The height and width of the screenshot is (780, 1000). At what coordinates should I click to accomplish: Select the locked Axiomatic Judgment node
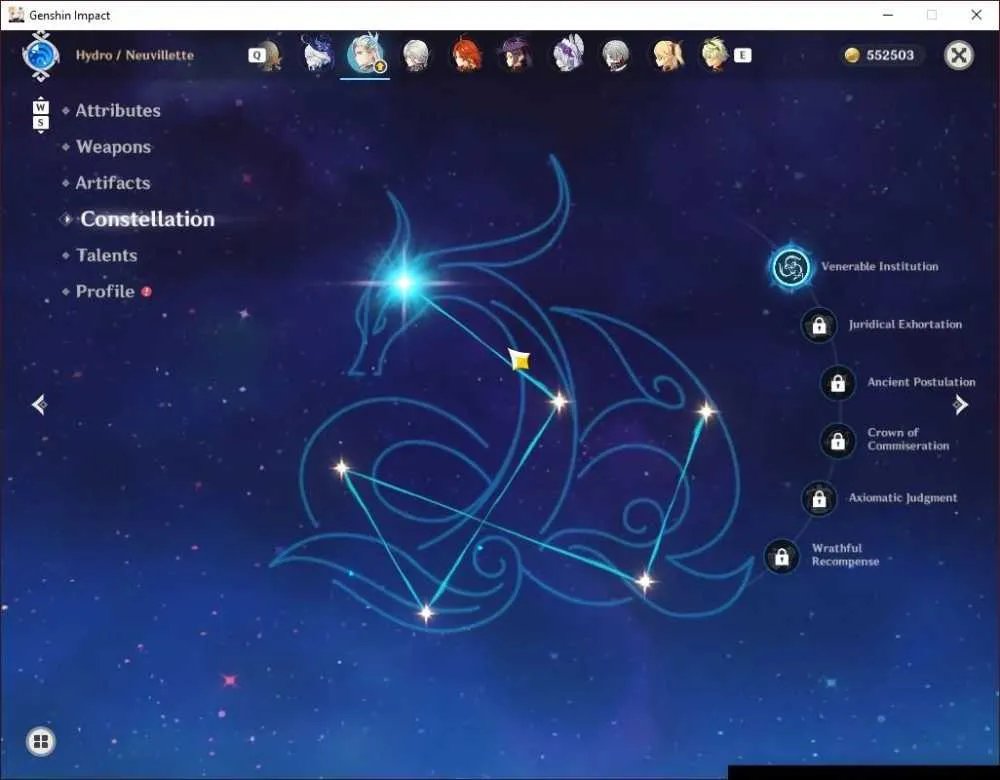point(819,499)
